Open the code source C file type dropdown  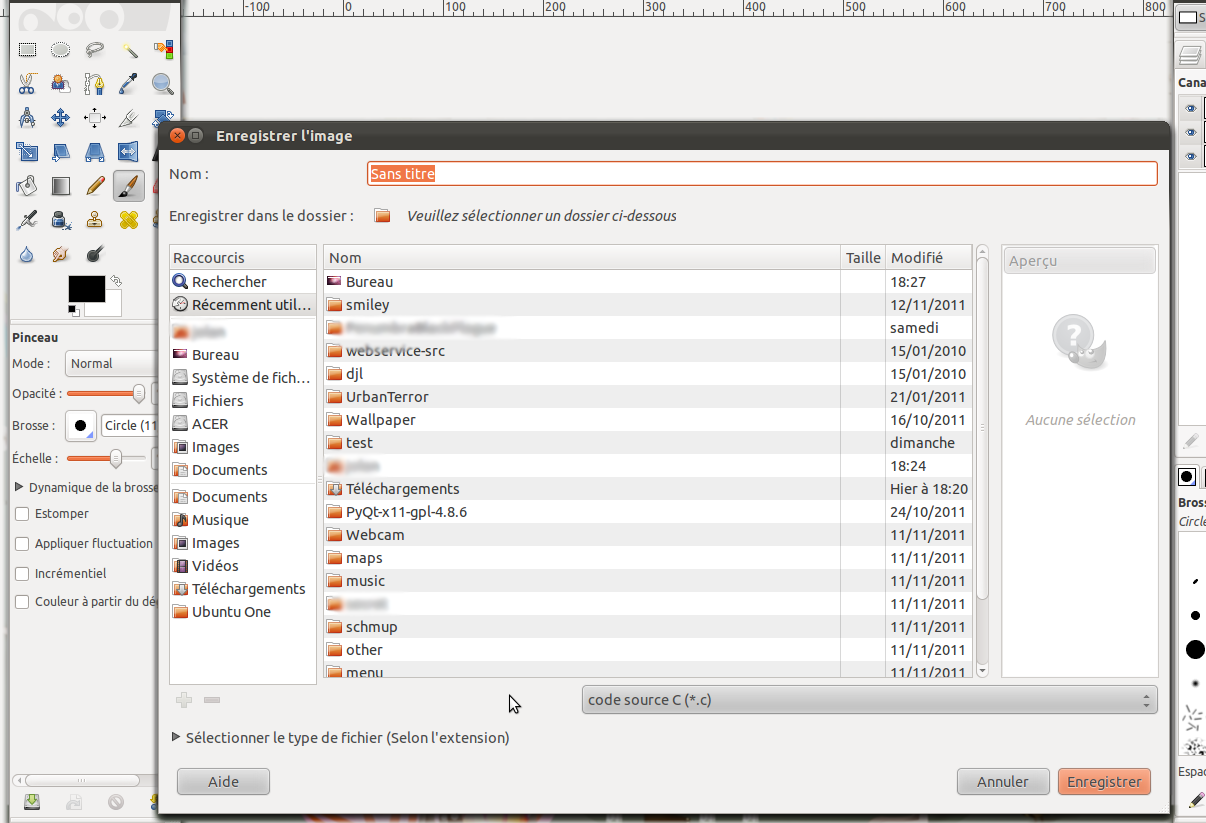869,700
